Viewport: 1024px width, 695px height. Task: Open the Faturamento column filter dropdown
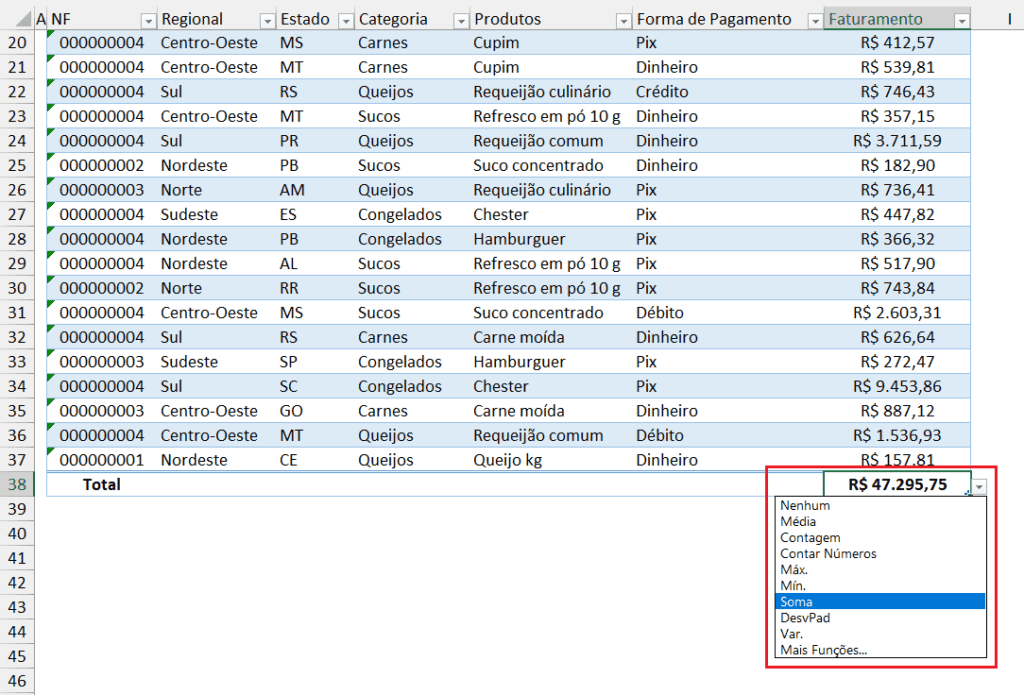961,20
